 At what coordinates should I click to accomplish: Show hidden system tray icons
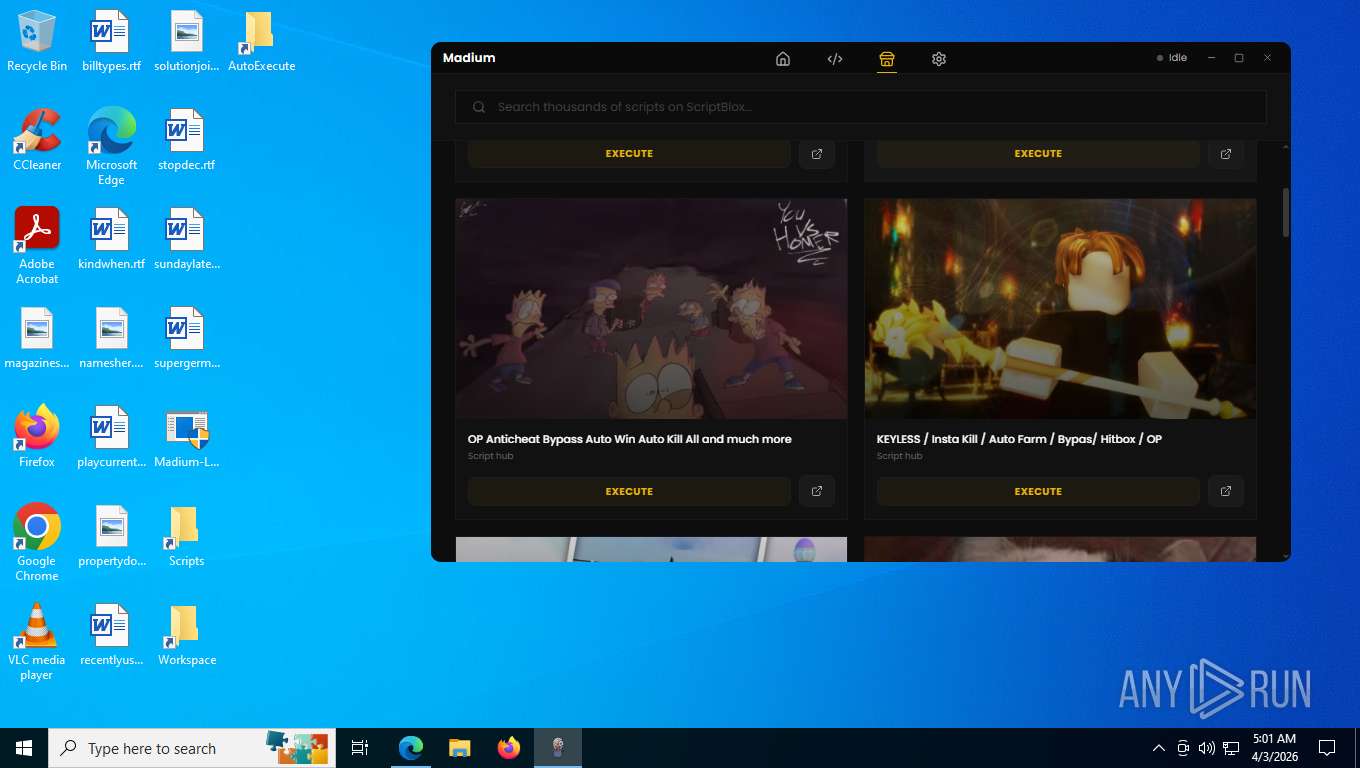tap(1159, 748)
